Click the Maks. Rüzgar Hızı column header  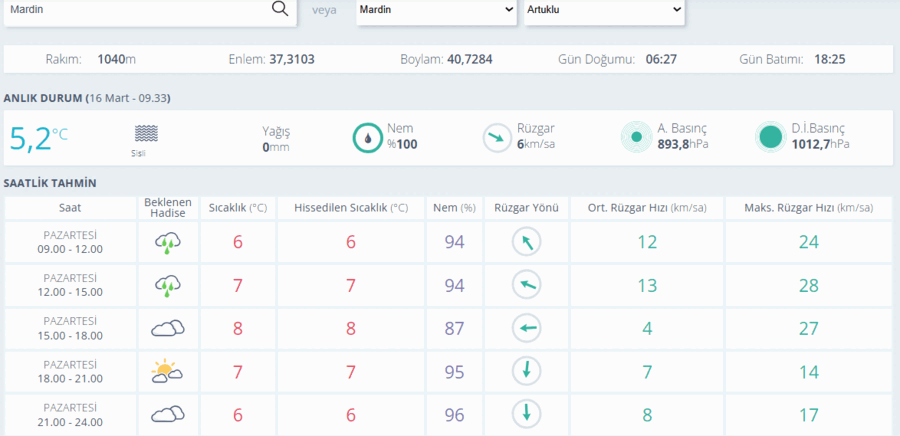pyautogui.click(x=809, y=208)
